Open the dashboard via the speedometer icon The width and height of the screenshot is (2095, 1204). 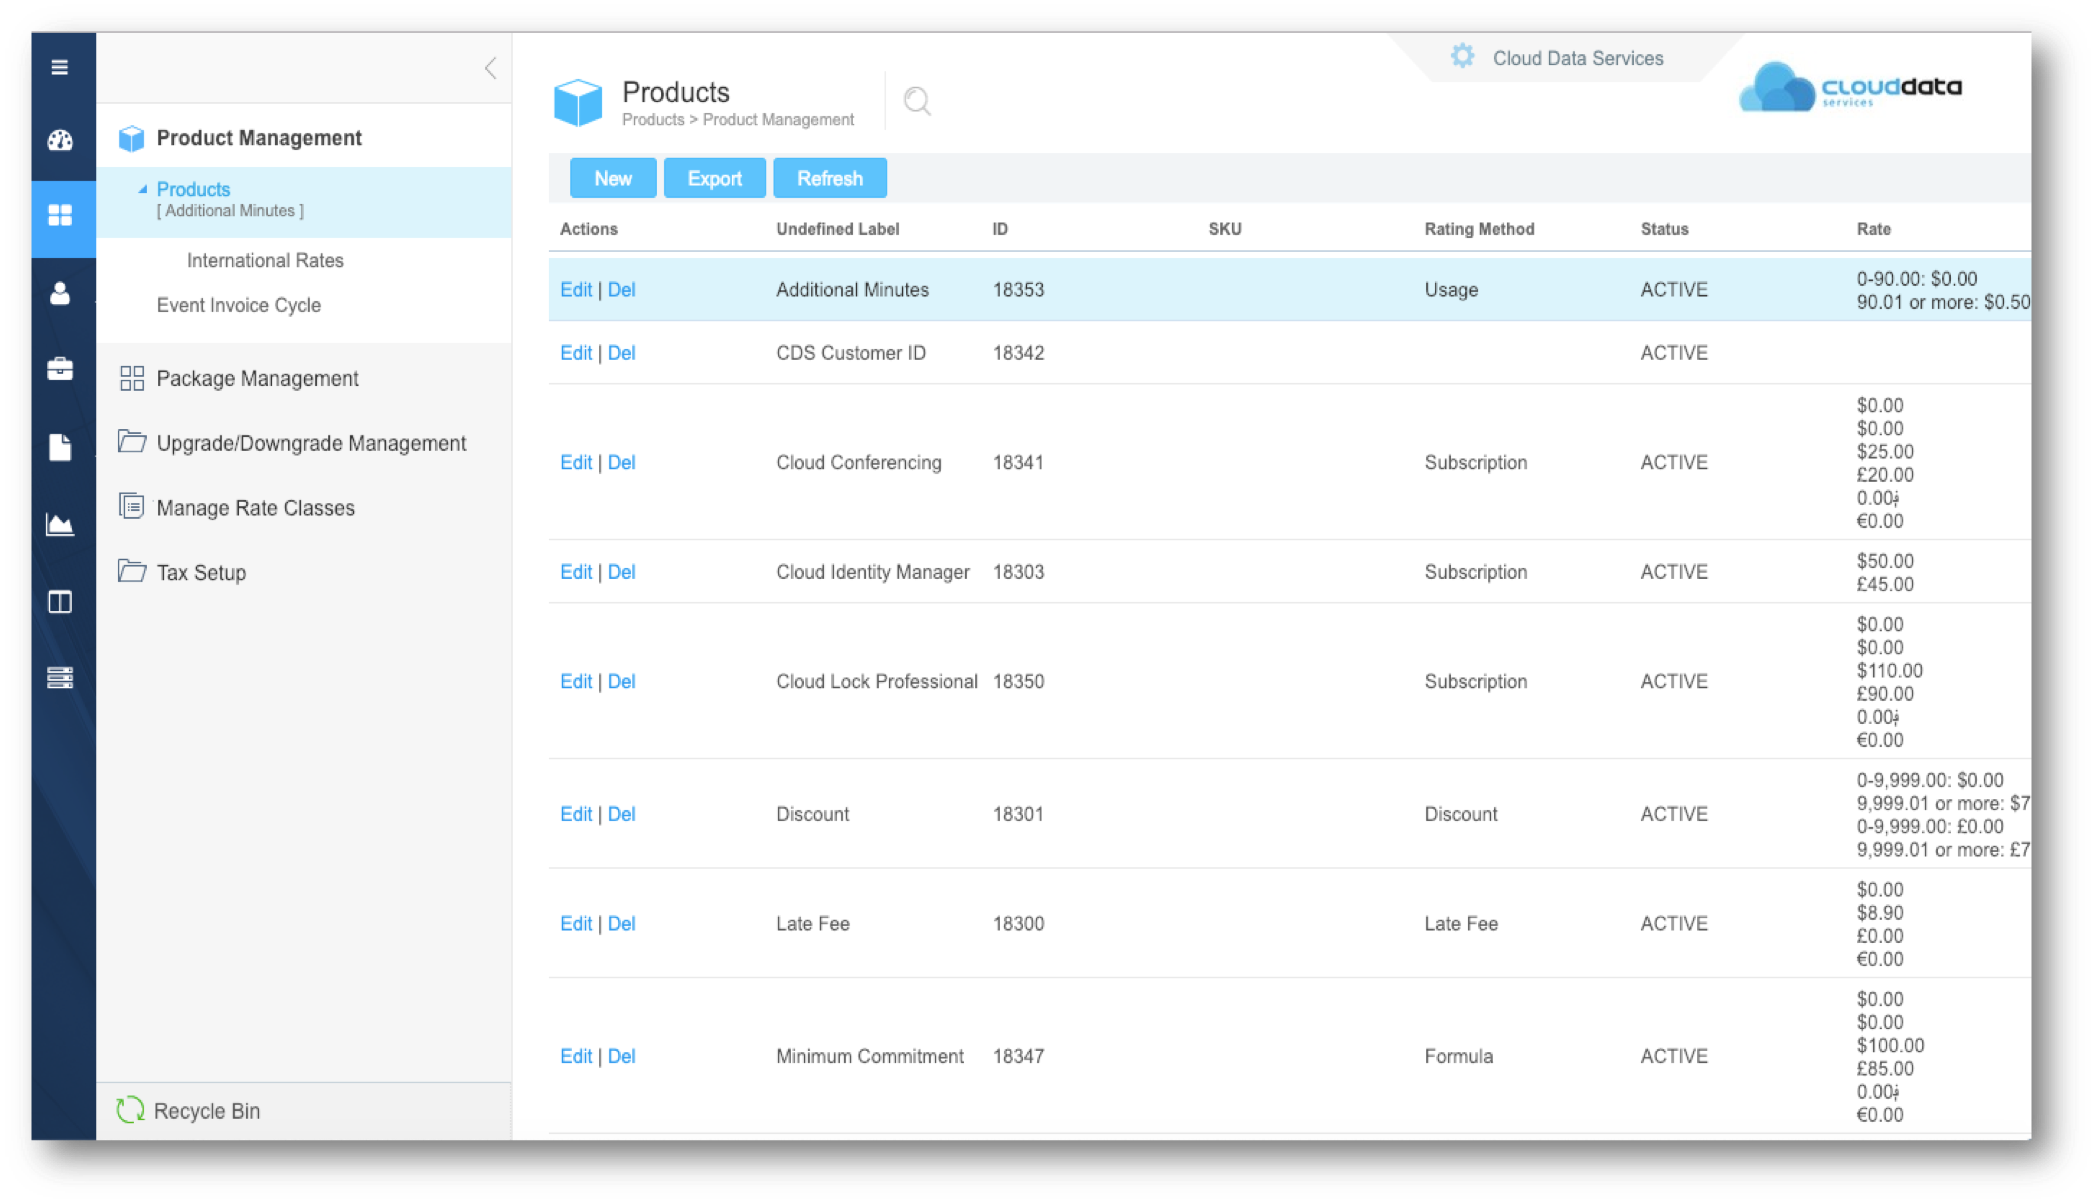[x=61, y=140]
